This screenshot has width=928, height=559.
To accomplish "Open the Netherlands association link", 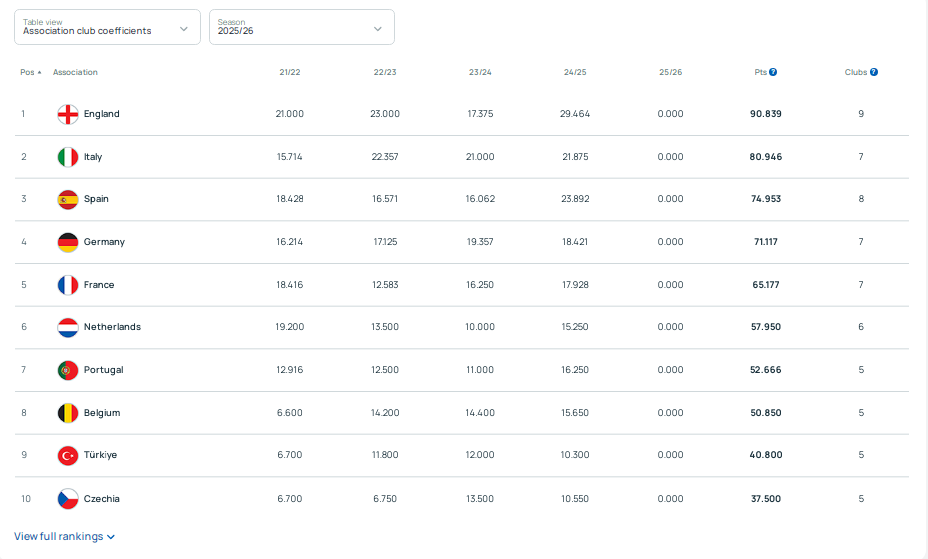I will point(112,327).
